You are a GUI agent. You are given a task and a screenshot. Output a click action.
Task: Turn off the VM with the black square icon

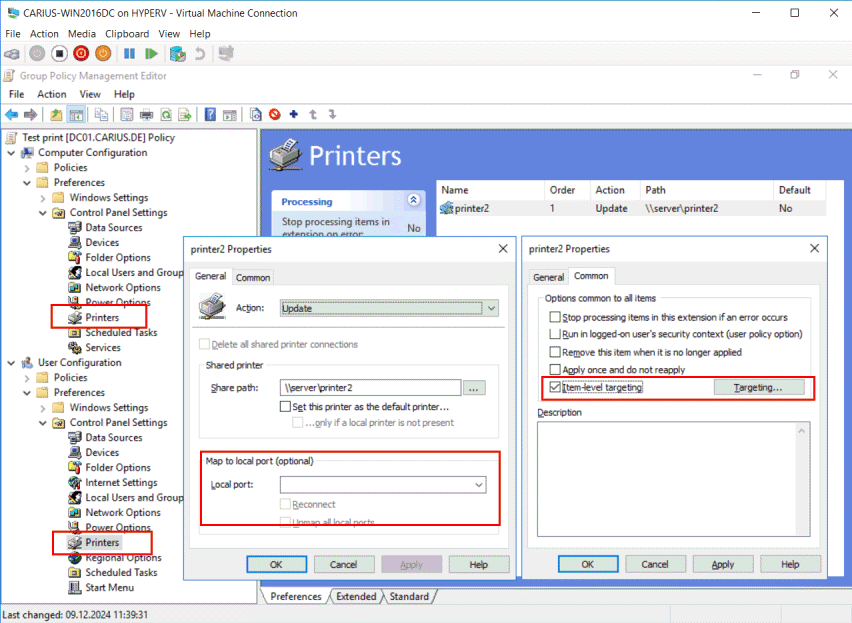coord(59,54)
